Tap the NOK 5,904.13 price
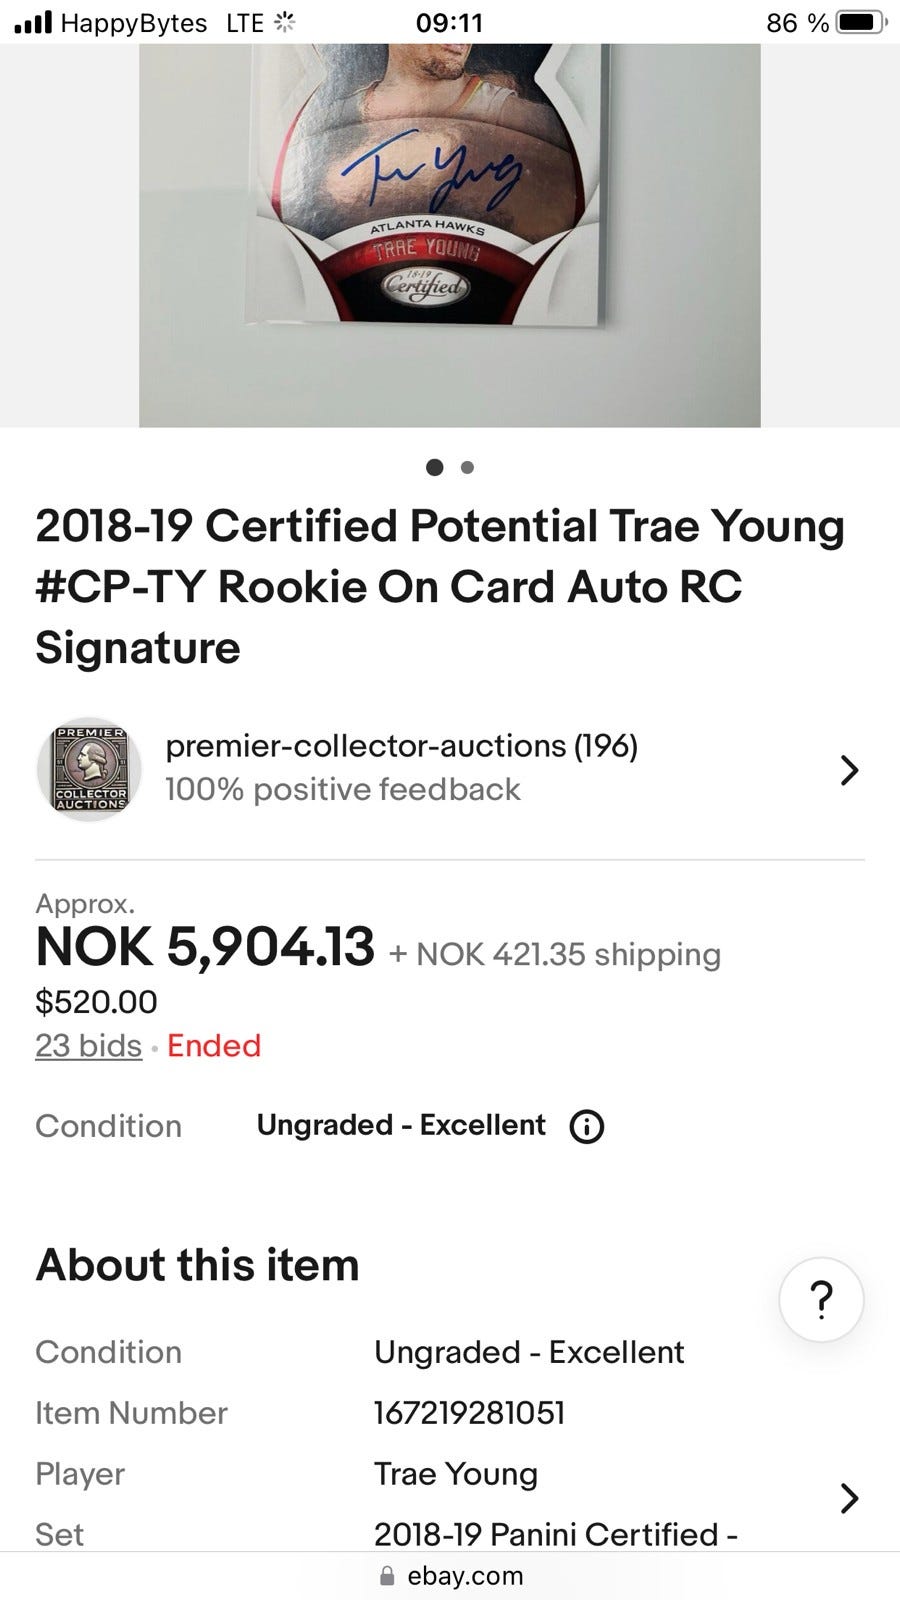The image size is (900, 1600). 205,947
